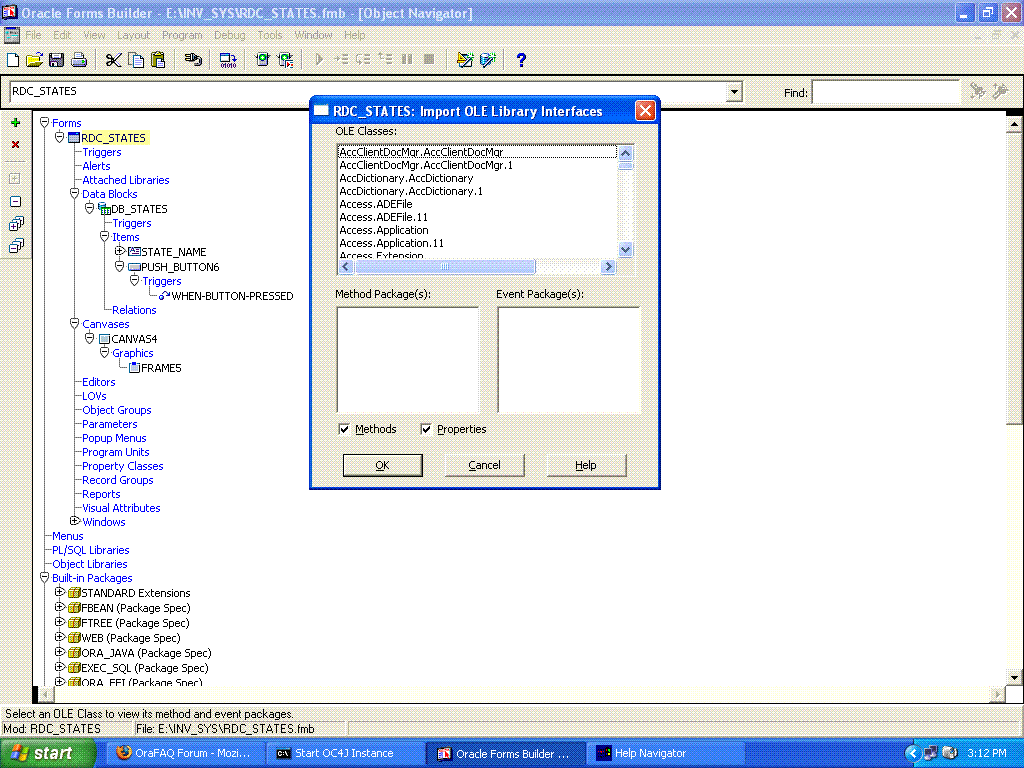This screenshot has width=1024, height=768.
Task: Open the RDC_STATES object dropdown arrow
Action: click(x=734, y=91)
